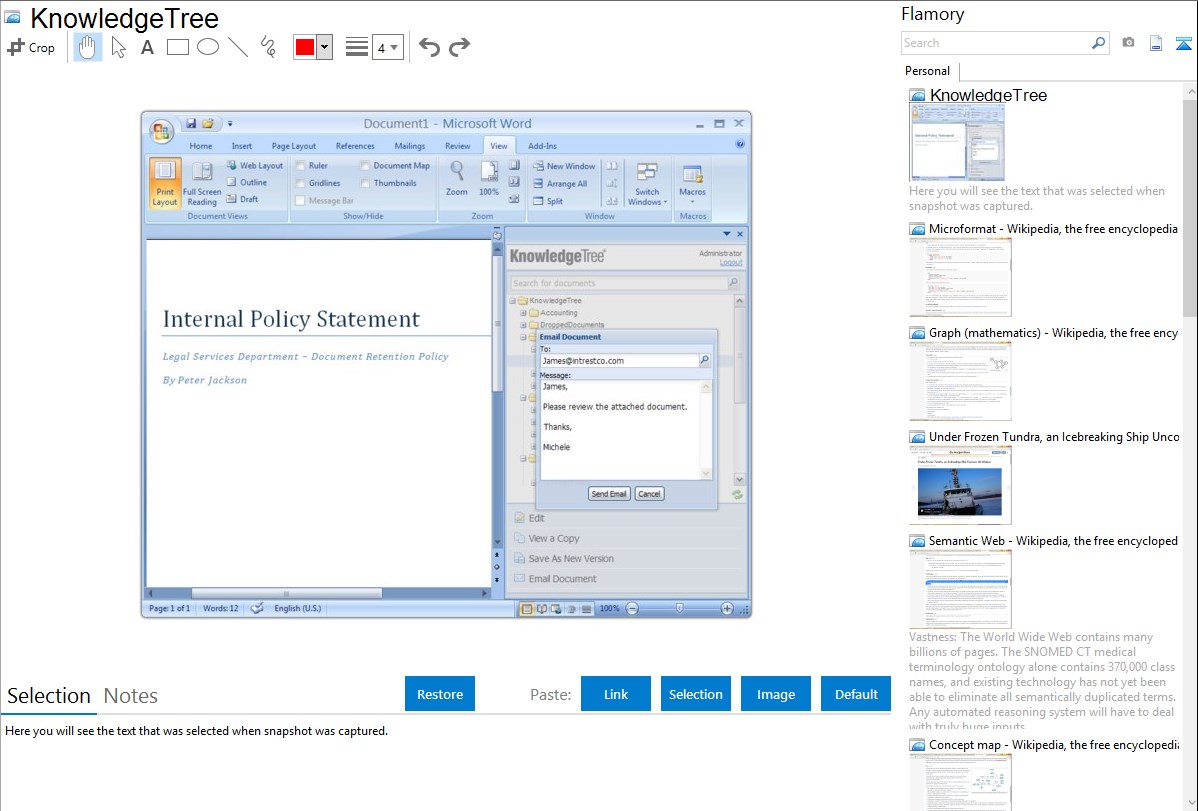The image size is (1198, 811).
Task: Click the Paste Selection button
Action: [x=695, y=694]
